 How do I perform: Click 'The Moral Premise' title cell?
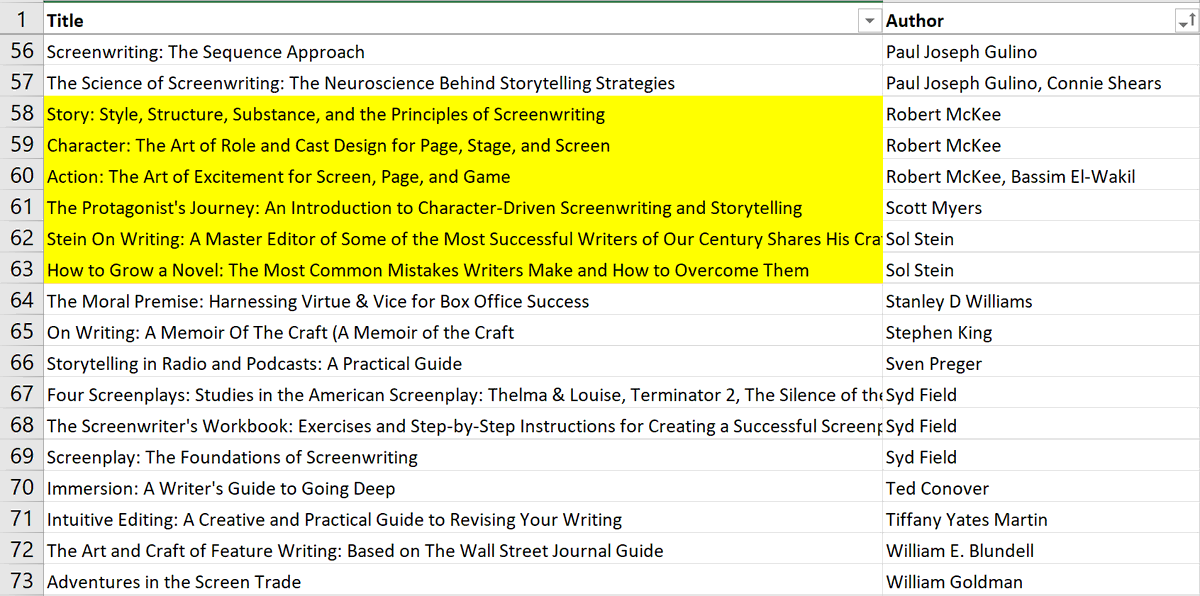click(x=463, y=301)
